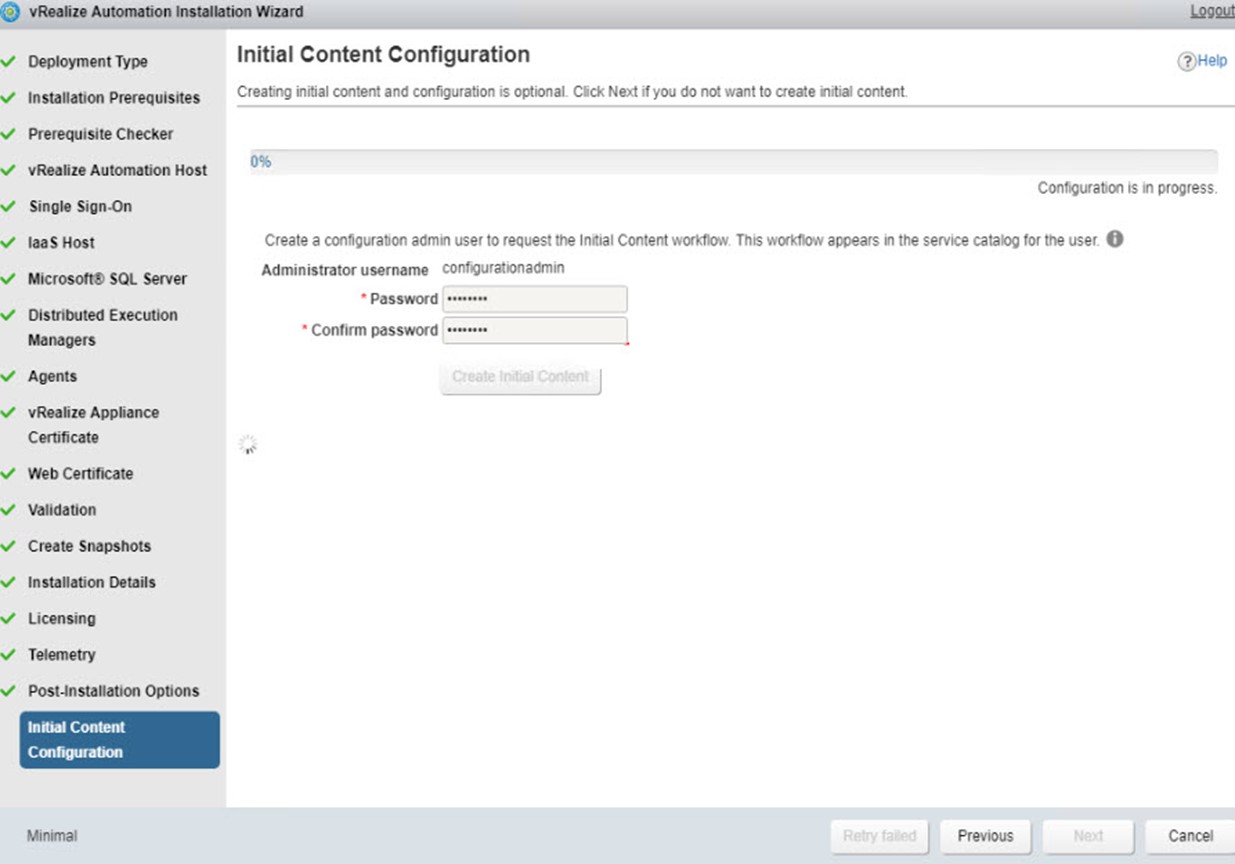Click the green checkmark beside Deployment Type

tap(8, 61)
